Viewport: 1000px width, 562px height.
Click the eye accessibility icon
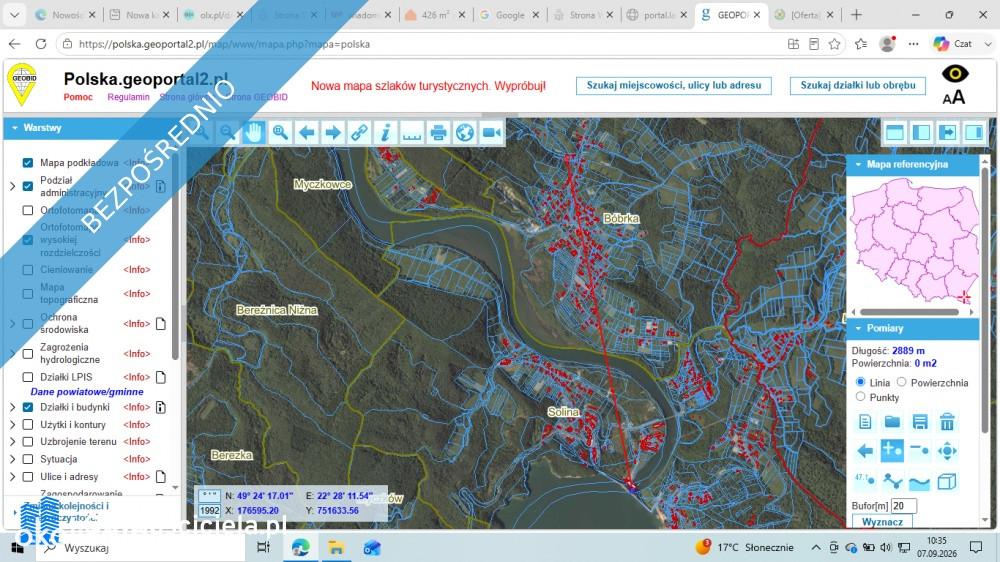pyautogui.click(x=955, y=74)
